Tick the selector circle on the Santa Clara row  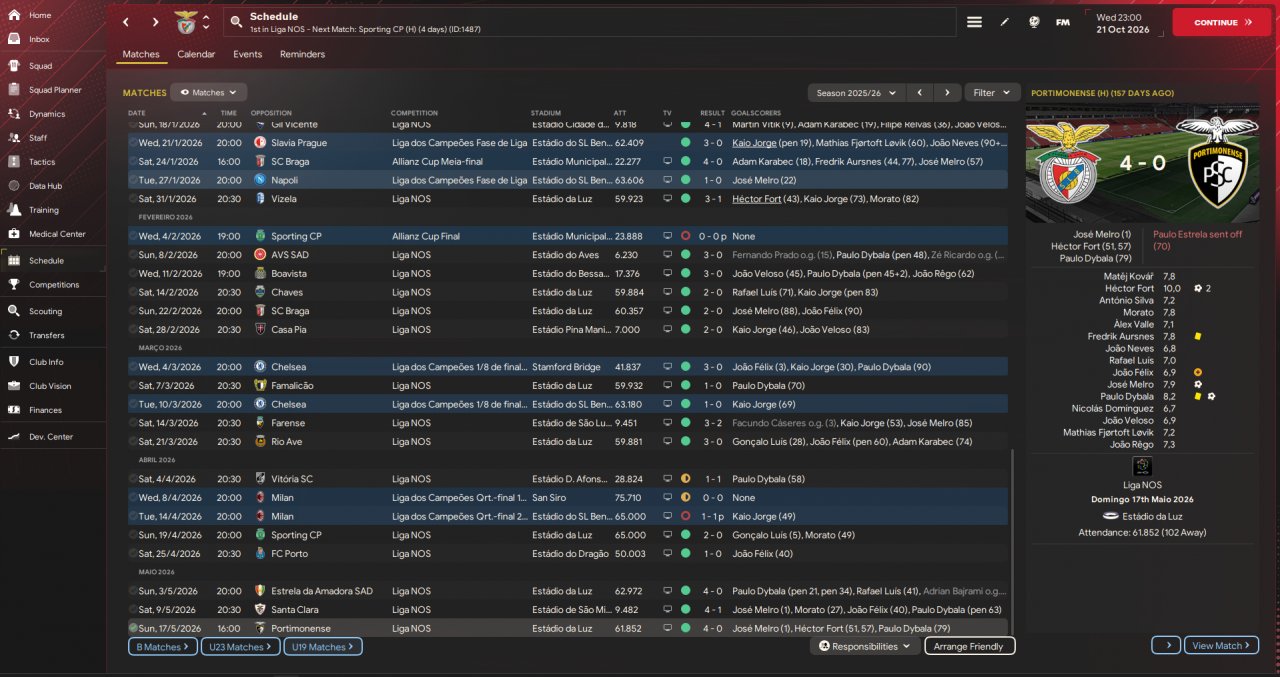(x=134, y=609)
